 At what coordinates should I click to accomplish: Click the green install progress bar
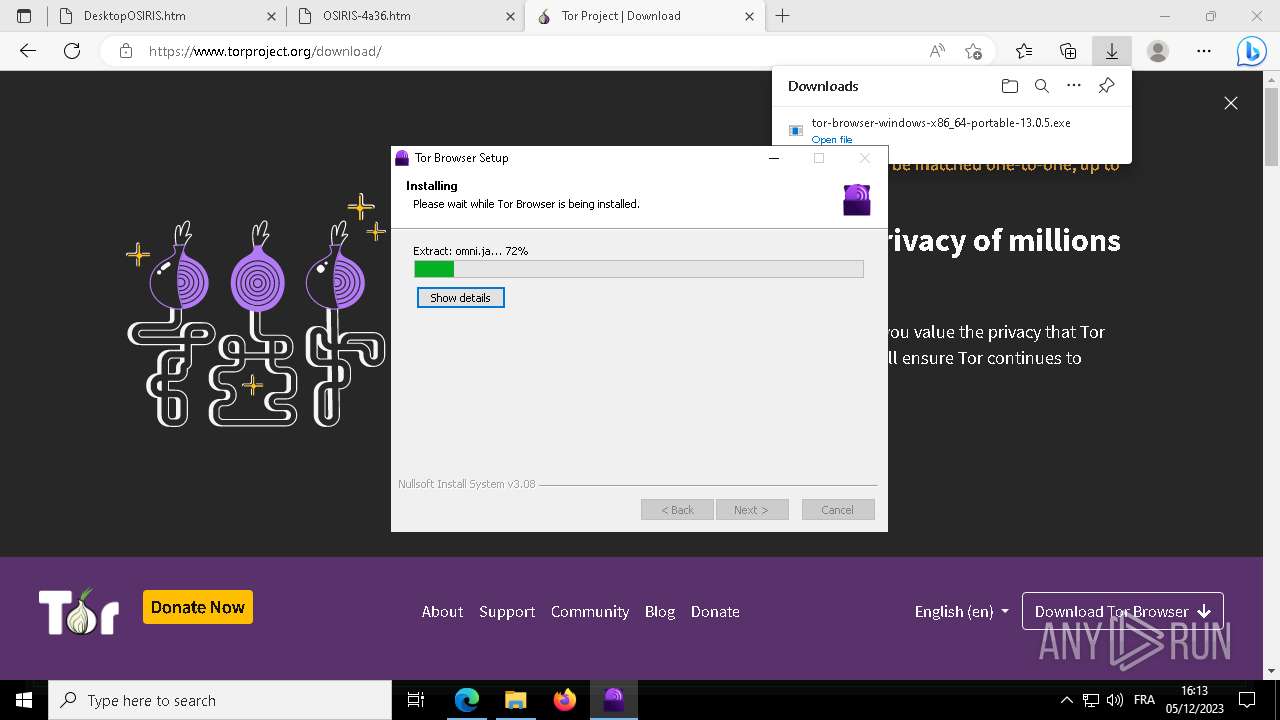coord(639,269)
